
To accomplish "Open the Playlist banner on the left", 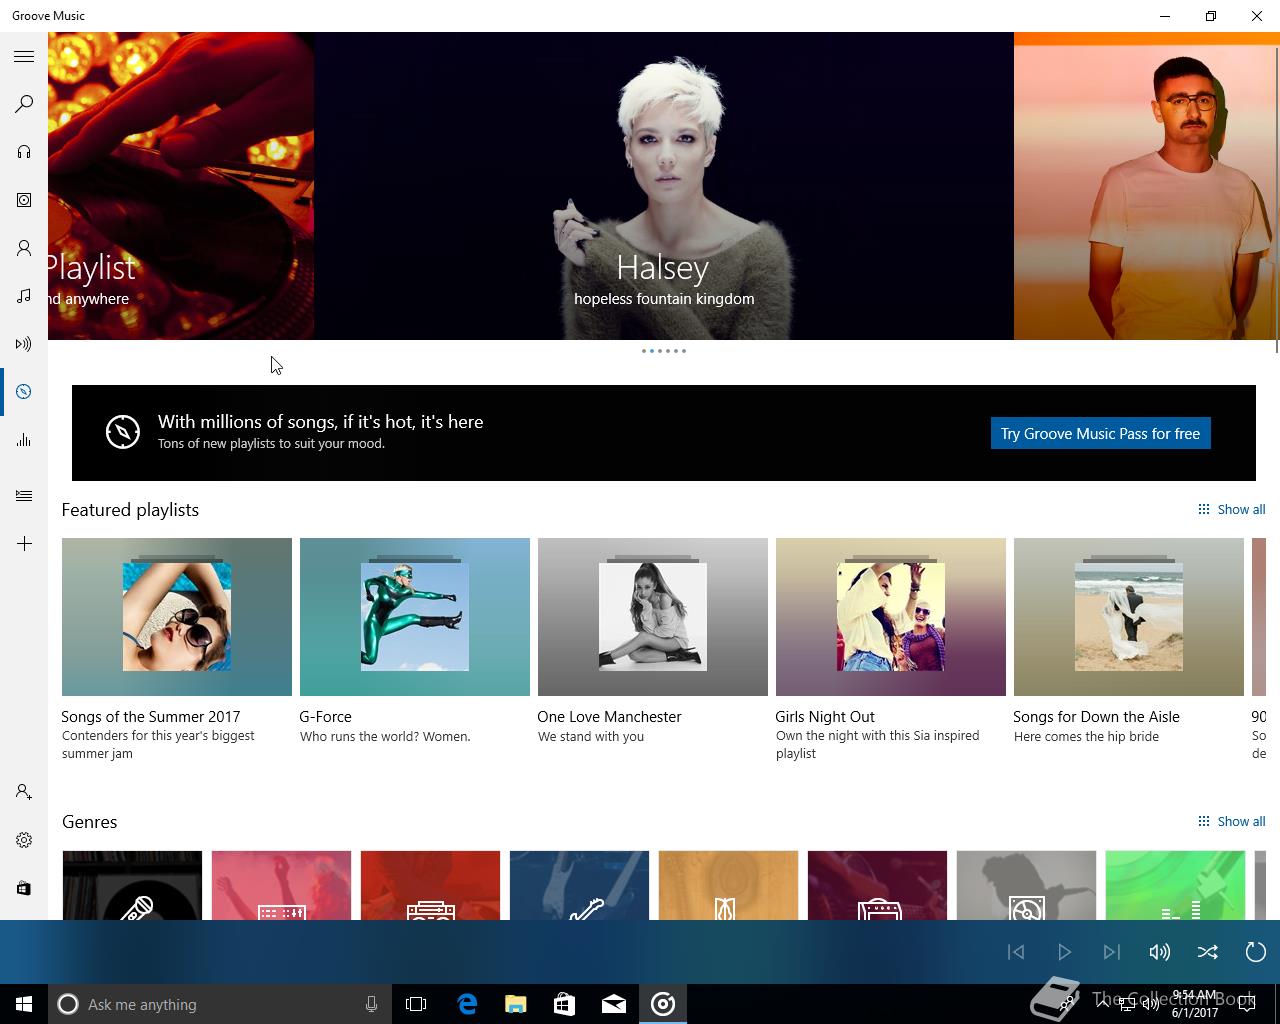I will coord(181,186).
